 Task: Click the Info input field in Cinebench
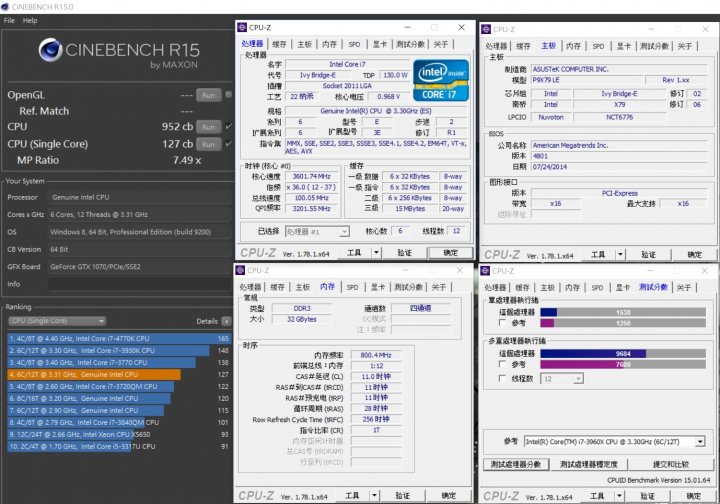tap(139, 284)
